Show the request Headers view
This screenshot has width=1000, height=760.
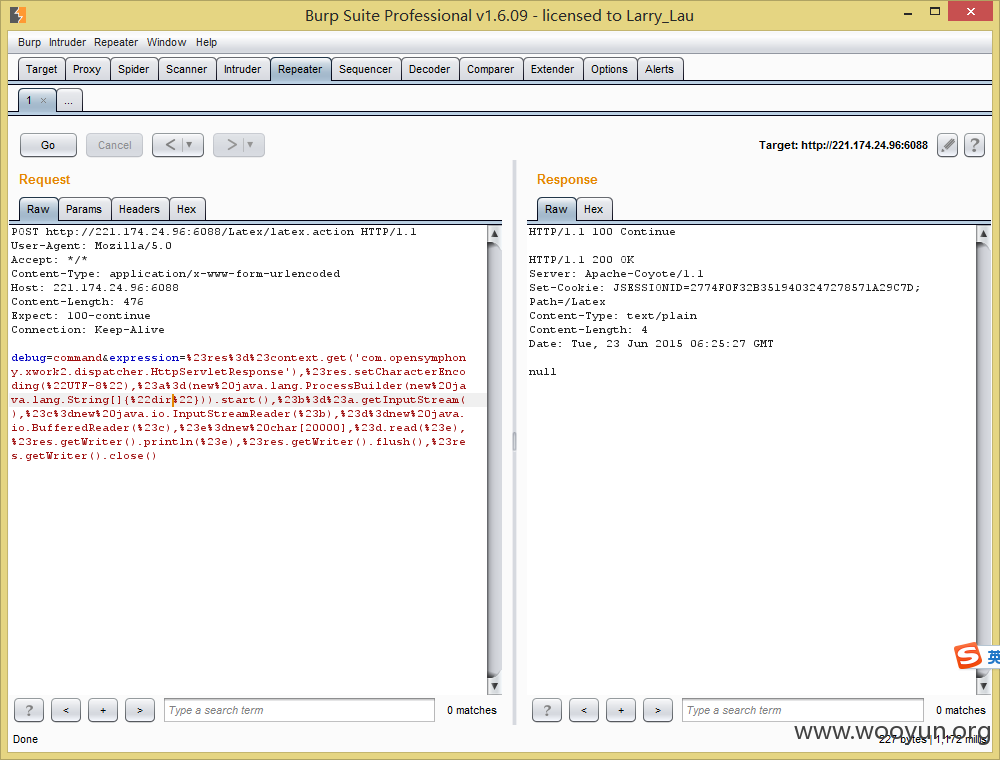point(139,209)
